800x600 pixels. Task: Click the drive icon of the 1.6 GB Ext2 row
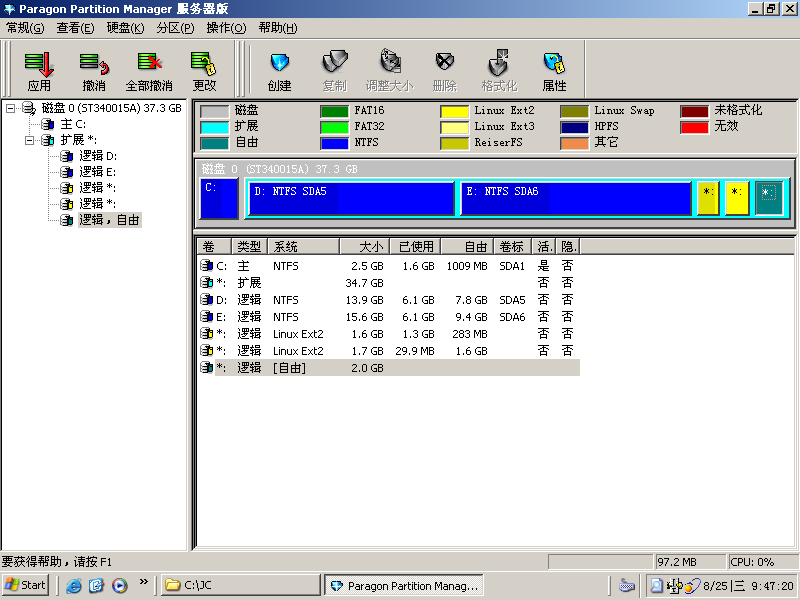pos(206,334)
